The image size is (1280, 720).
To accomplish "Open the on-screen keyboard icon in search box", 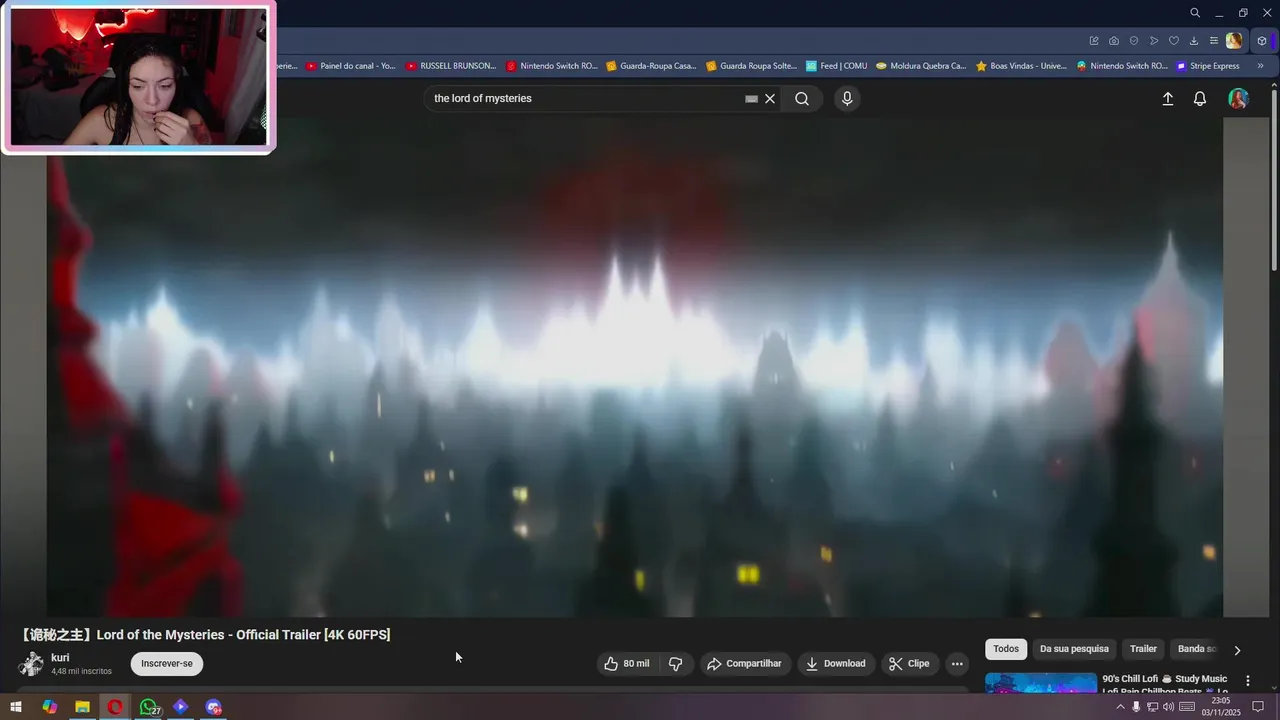I will (751, 99).
